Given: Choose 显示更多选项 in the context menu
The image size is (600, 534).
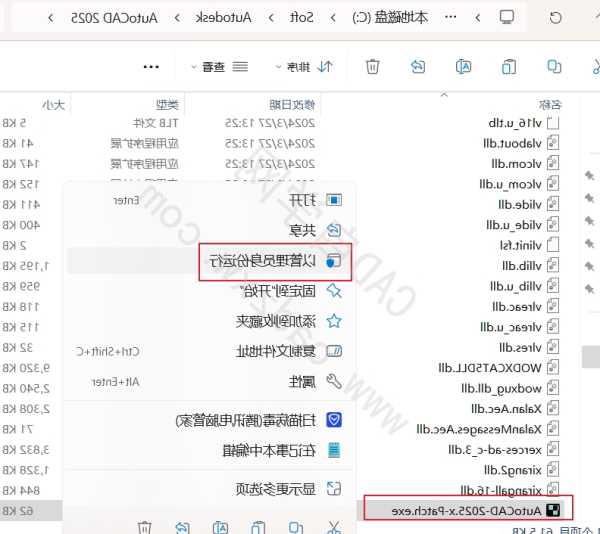Looking at the screenshot, I should [210, 489].
